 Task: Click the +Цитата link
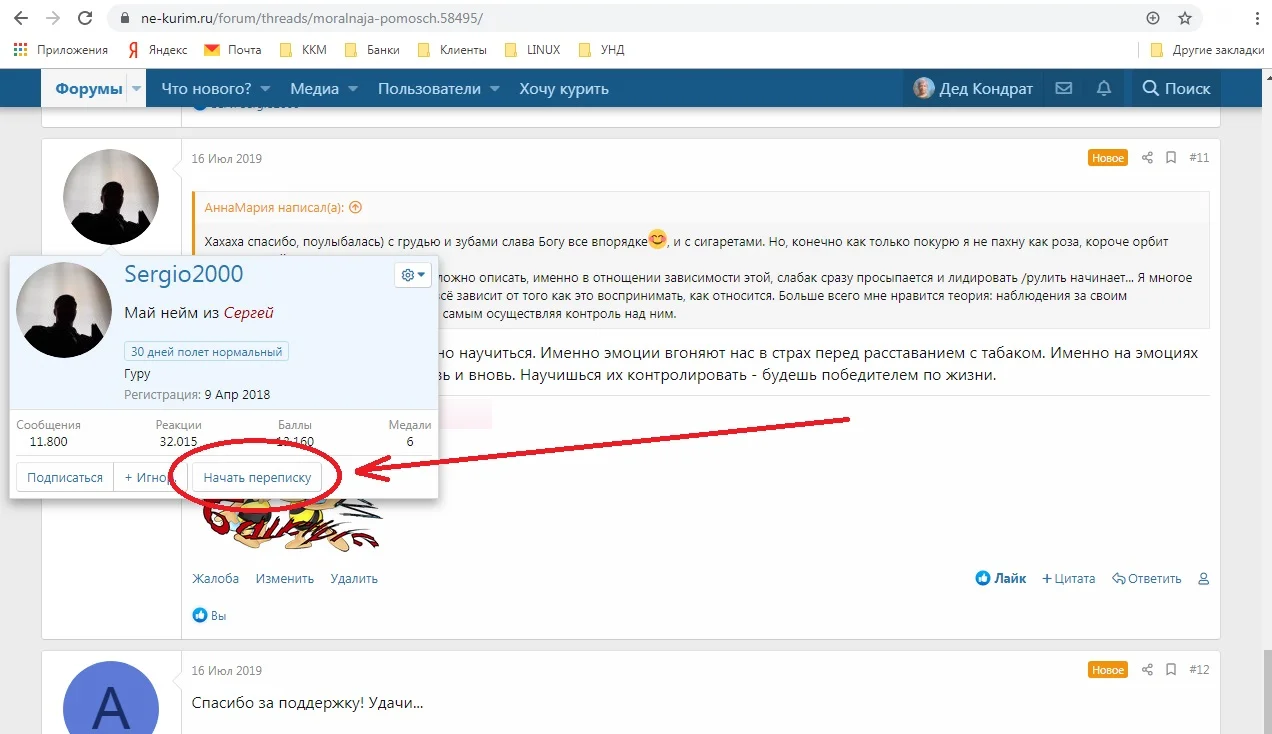coord(1068,578)
